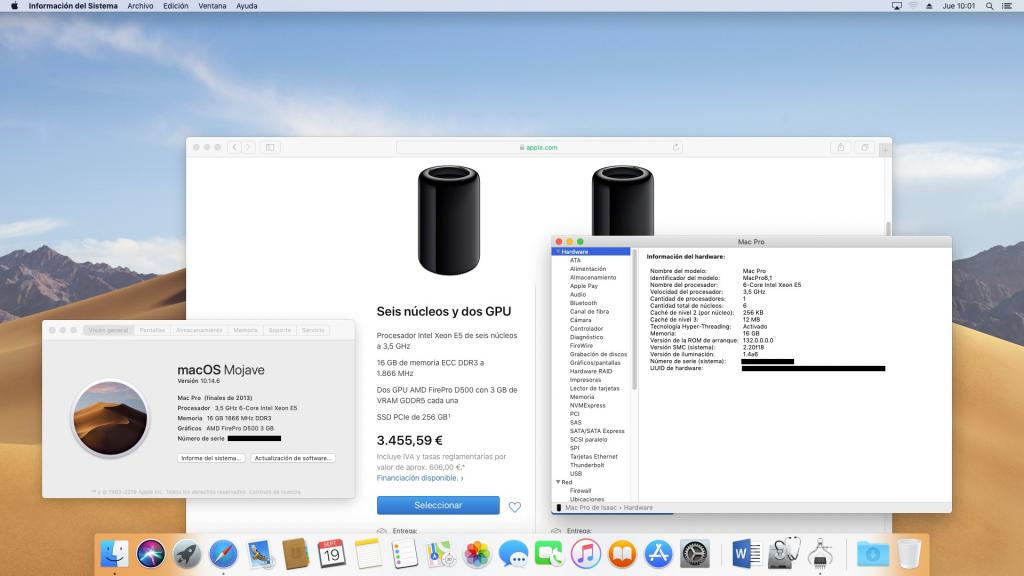Open the Archivo menu
This screenshot has width=1024, height=576.
140,6
